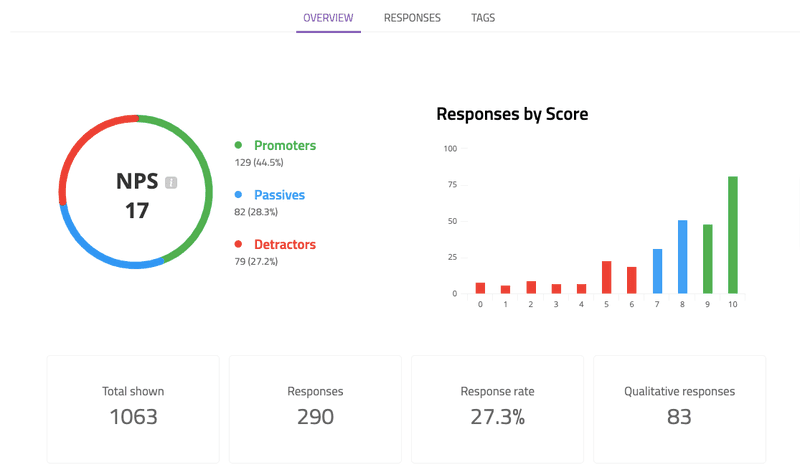Click the Promoters legend label

pos(284,146)
